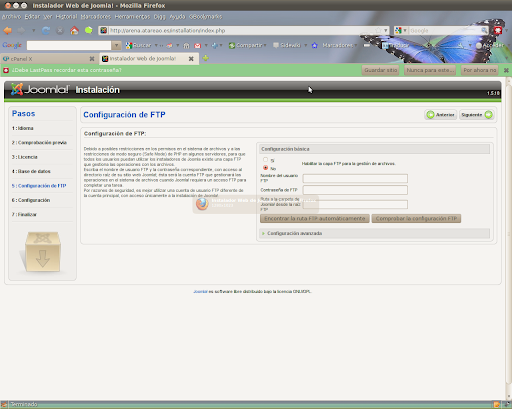Click the Joomla! logo in header

[40, 89]
